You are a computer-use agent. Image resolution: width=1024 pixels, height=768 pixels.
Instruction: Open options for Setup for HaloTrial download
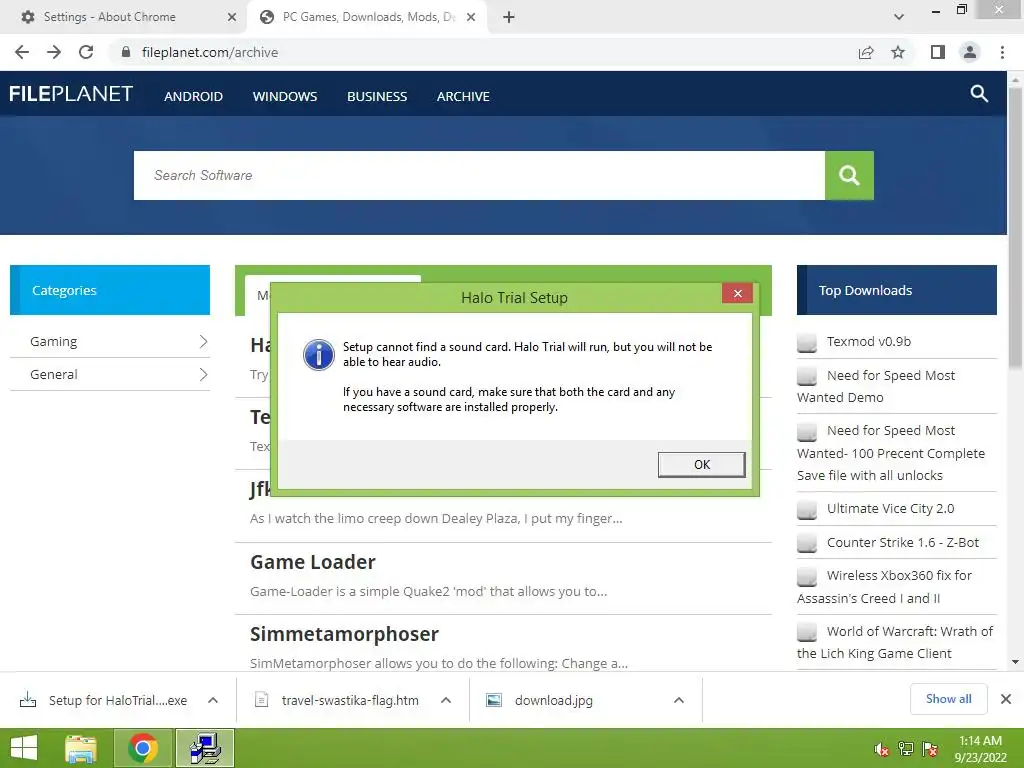tap(213, 700)
